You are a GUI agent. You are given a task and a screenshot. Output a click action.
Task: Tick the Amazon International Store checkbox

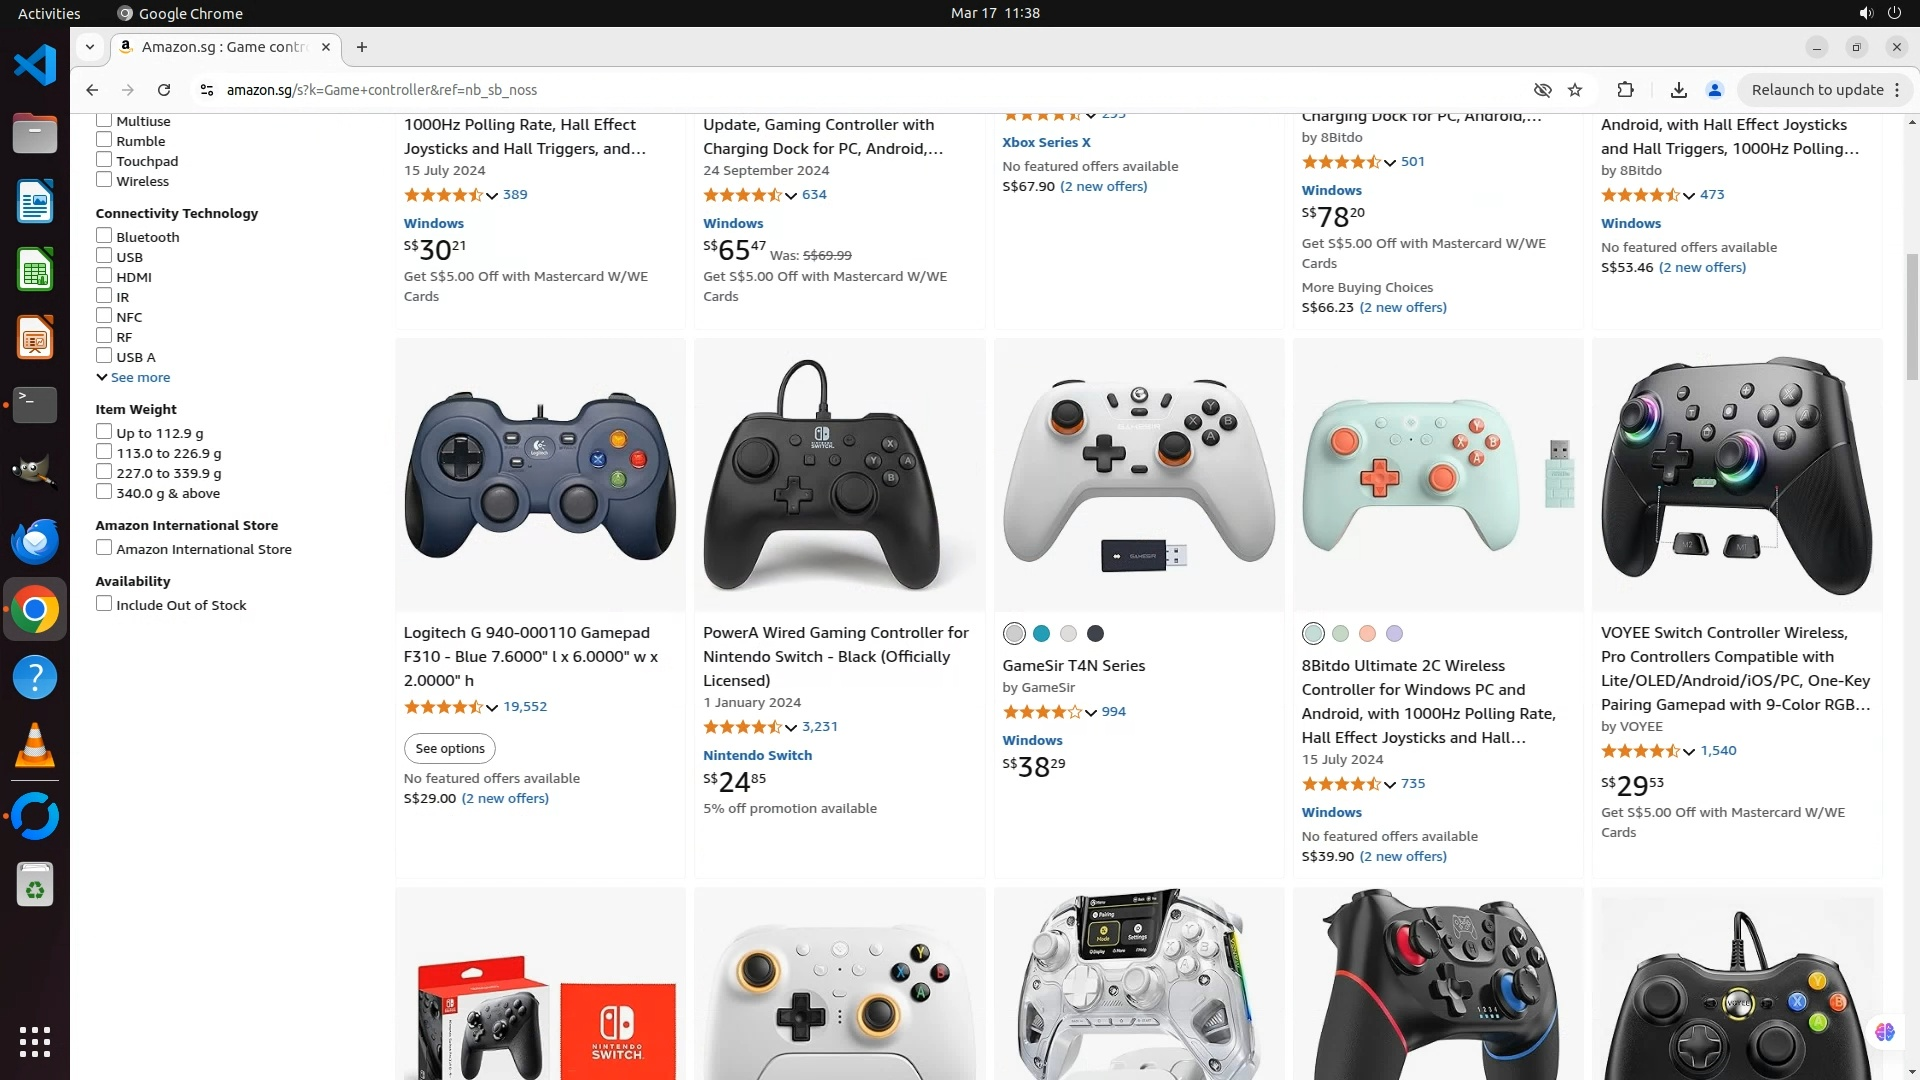(x=104, y=548)
